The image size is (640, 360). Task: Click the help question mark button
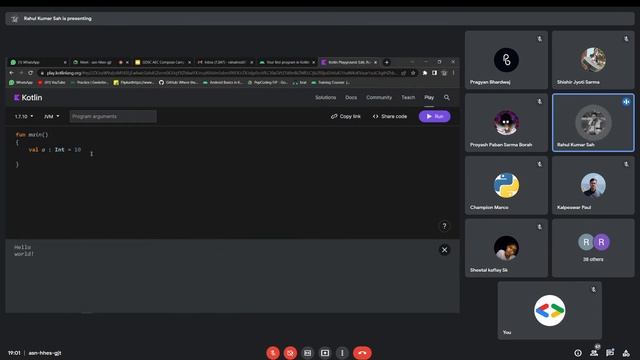pyautogui.click(x=444, y=226)
